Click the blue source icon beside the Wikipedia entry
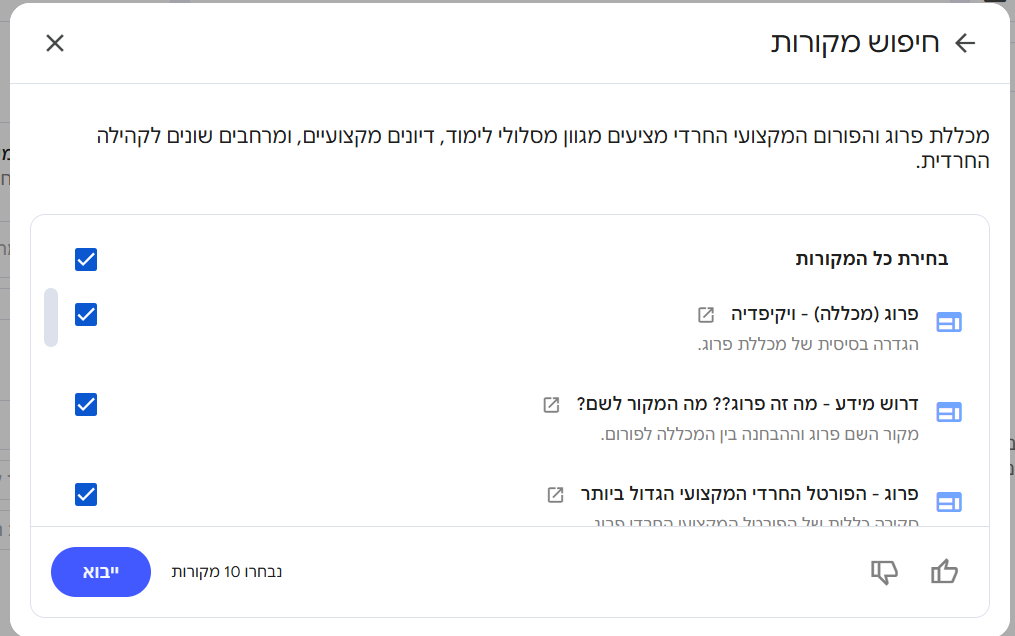Viewport: 1015px width, 636px height. (x=949, y=321)
